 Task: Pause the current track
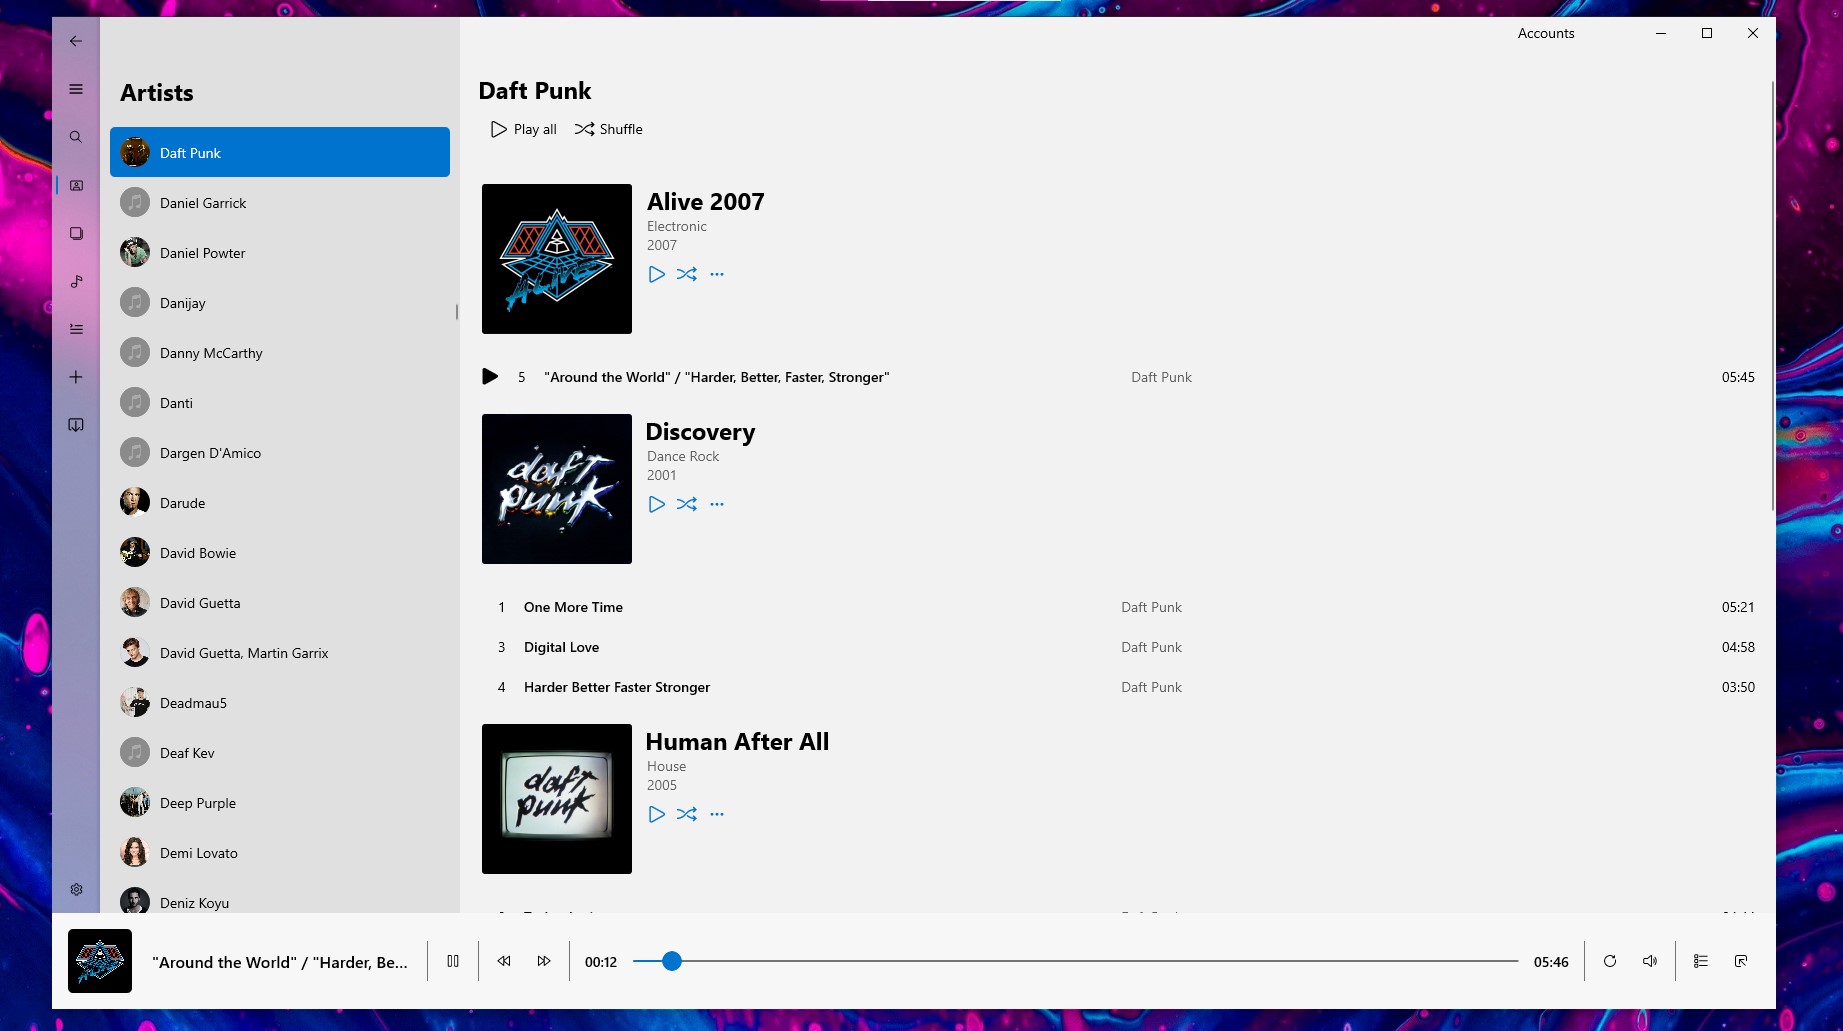[453, 961]
